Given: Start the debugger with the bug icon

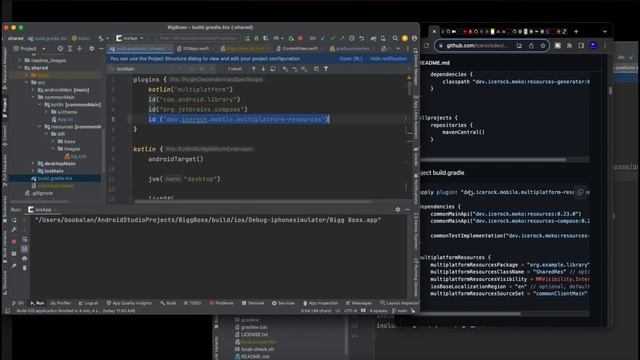Looking at the screenshot, I should [256, 38].
